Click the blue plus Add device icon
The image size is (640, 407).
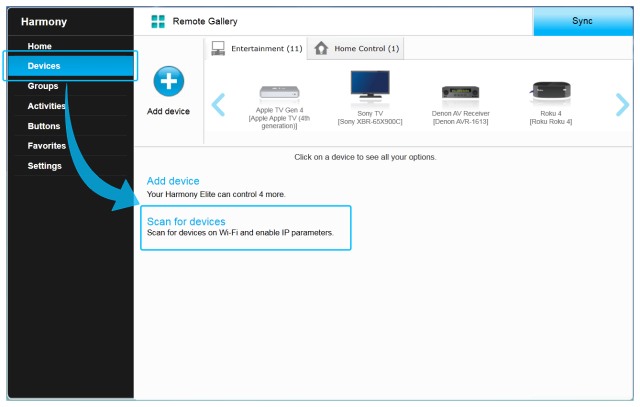pos(169,81)
